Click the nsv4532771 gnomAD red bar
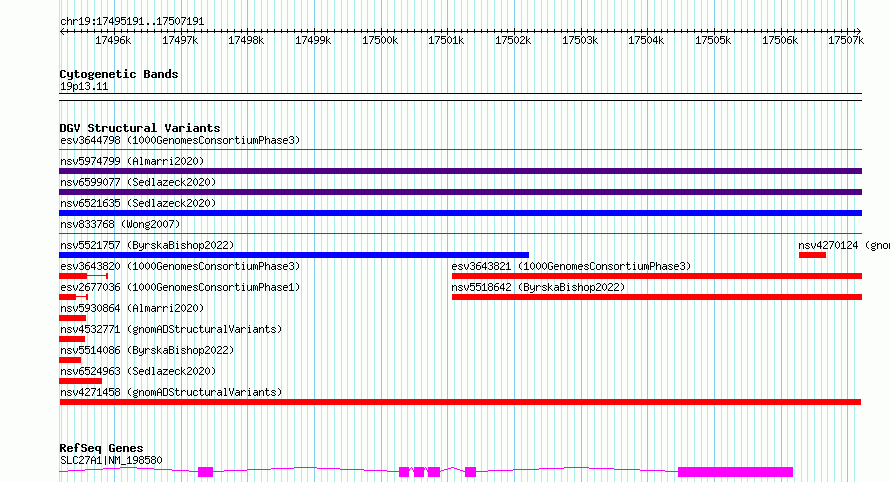Screen dimensions: 890x482 pos(72,339)
